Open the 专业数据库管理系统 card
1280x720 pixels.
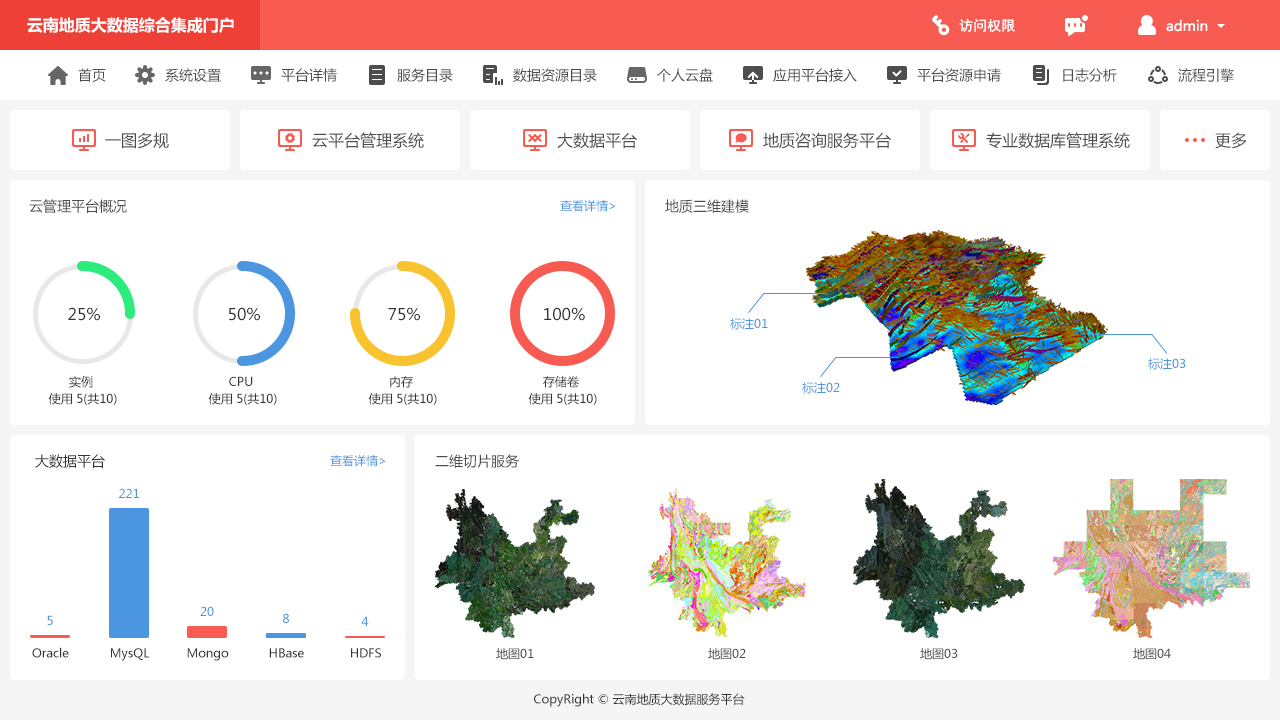1040,140
